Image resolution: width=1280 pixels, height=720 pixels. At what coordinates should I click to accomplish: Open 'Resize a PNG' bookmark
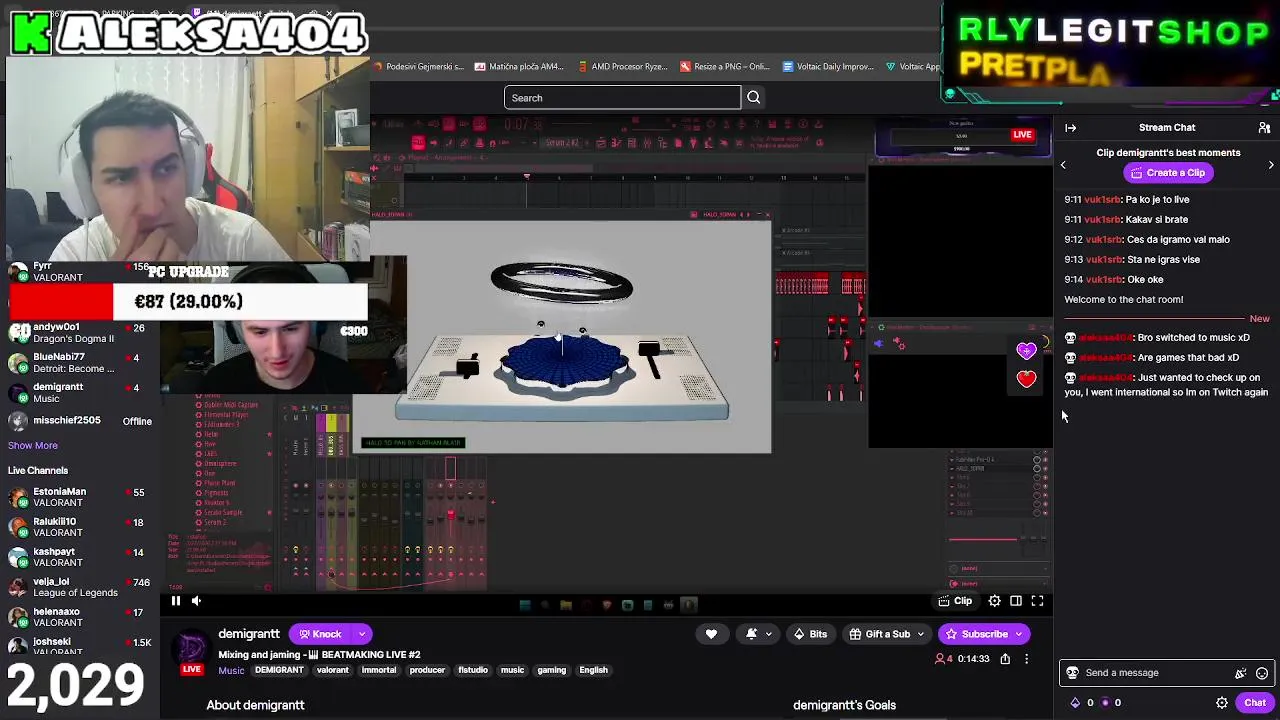coord(725,67)
